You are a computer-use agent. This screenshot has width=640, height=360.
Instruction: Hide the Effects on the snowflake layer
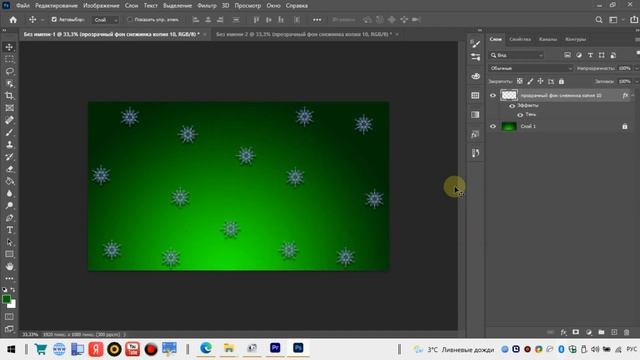(512, 106)
